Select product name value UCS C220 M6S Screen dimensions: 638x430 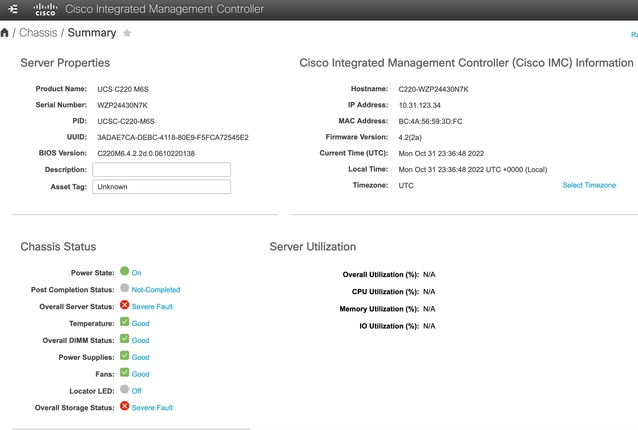click(123, 89)
